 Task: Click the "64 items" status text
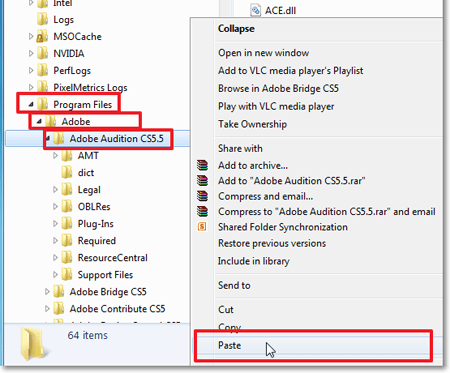88,335
